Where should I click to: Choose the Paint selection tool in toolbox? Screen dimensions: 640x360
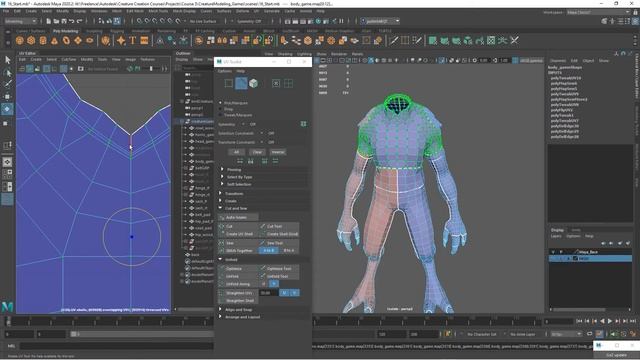coord(7,84)
